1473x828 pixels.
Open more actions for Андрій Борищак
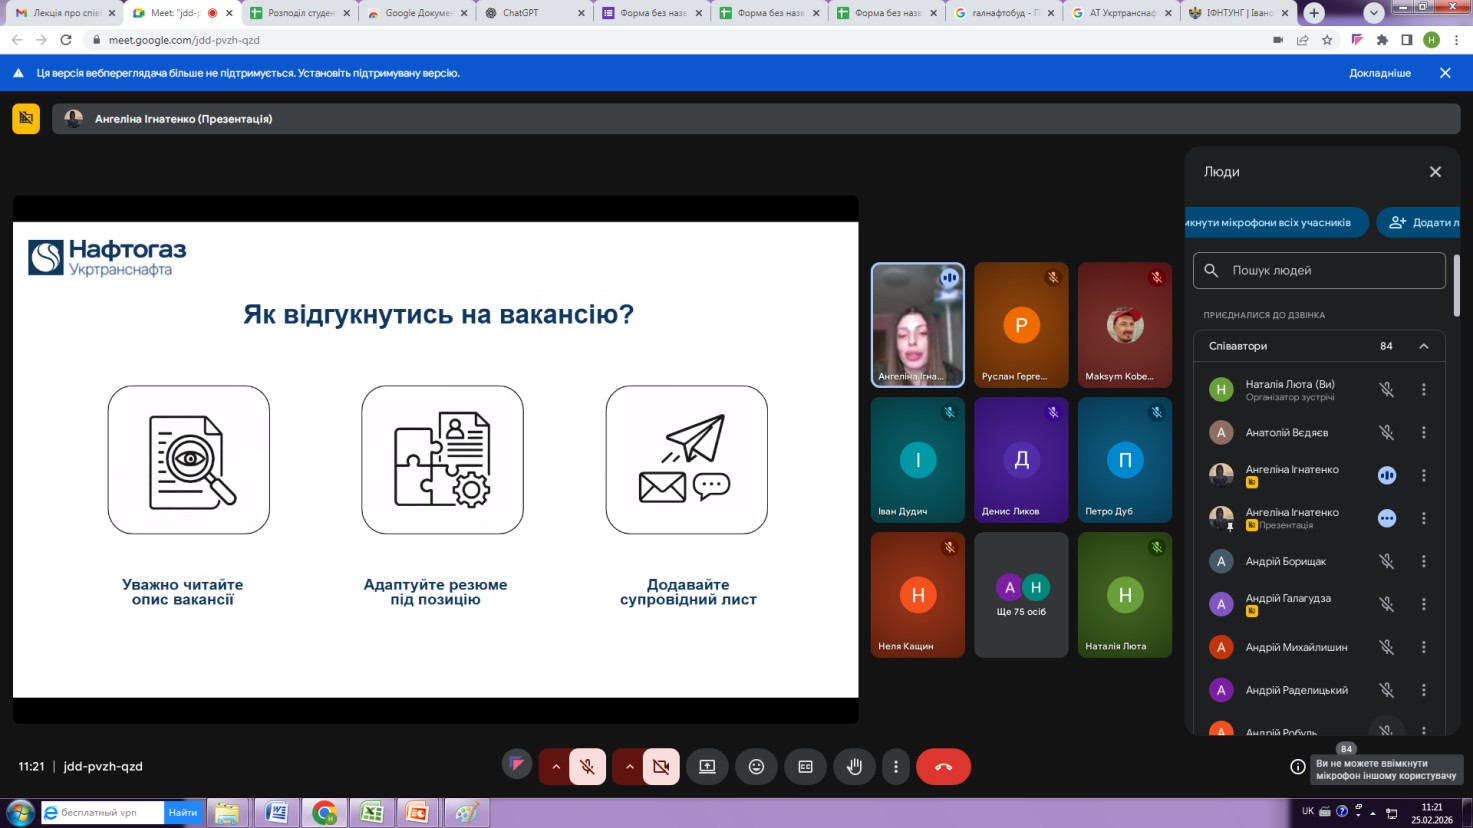[x=1424, y=562]
